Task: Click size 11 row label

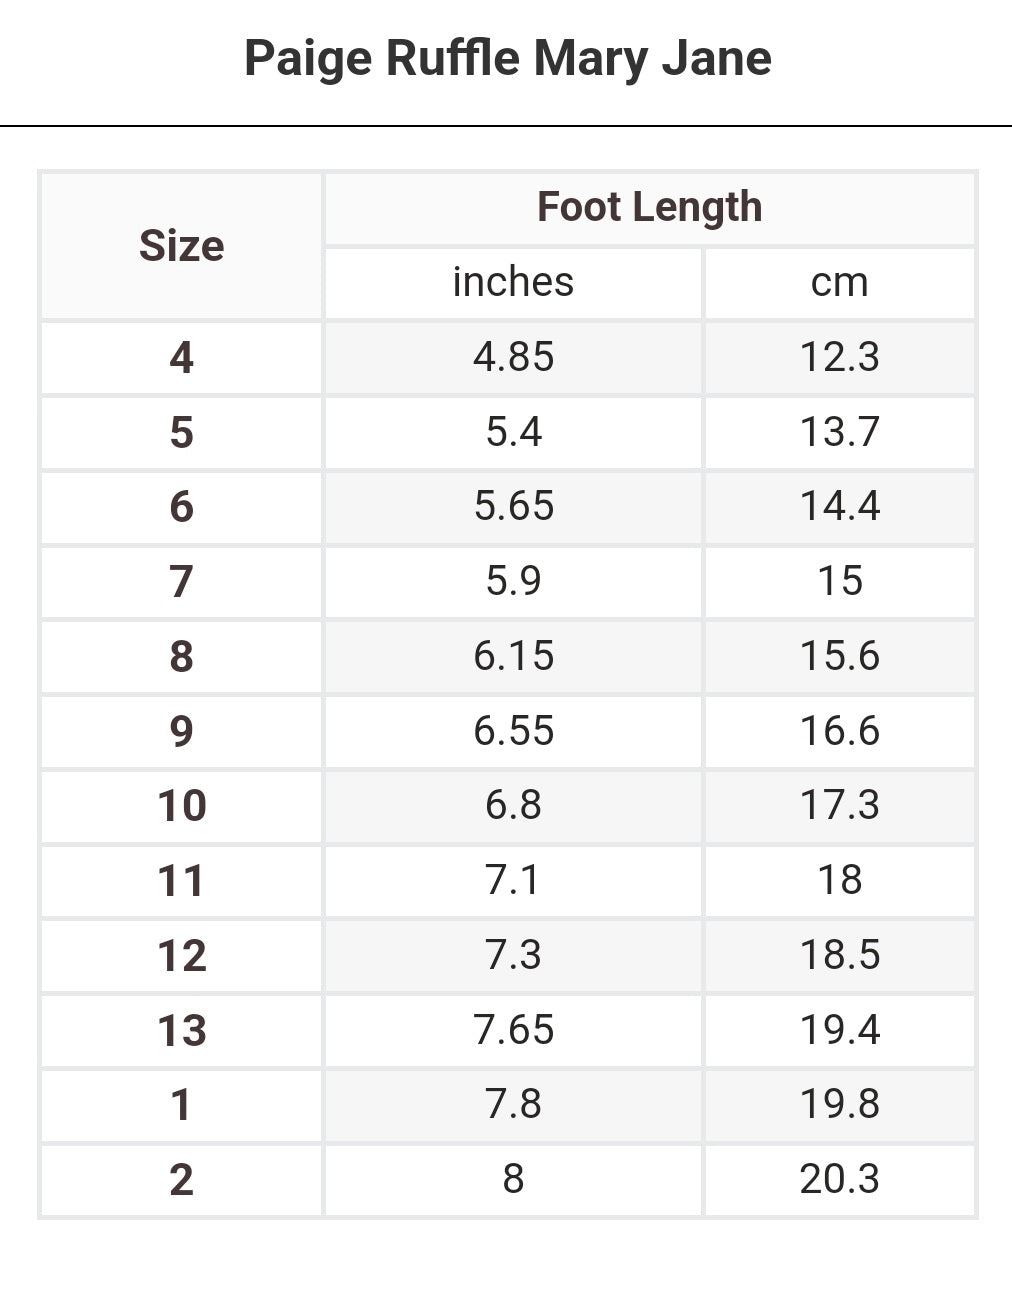Action: tap(181, 880)
